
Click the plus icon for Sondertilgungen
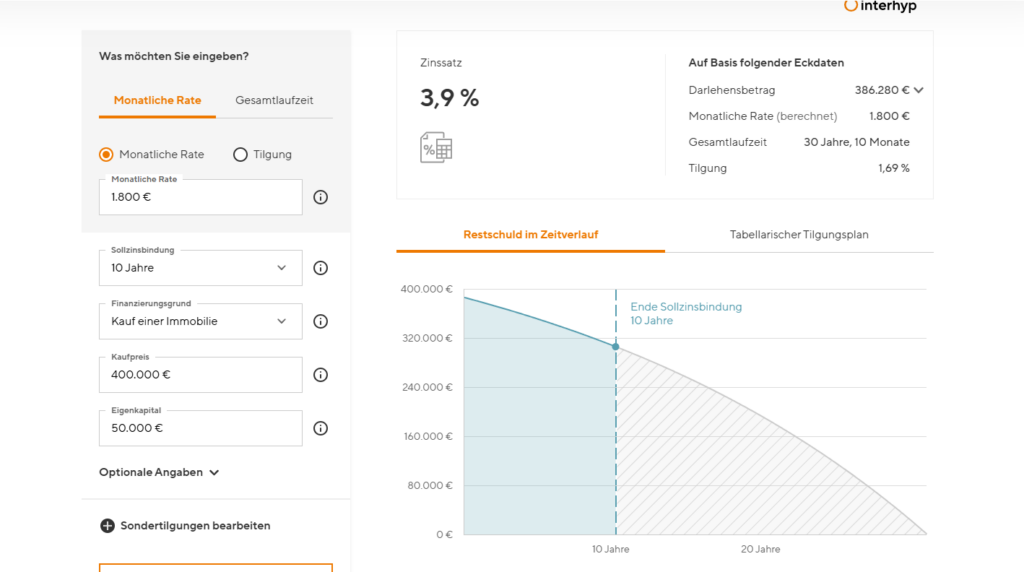click(108, 526)
